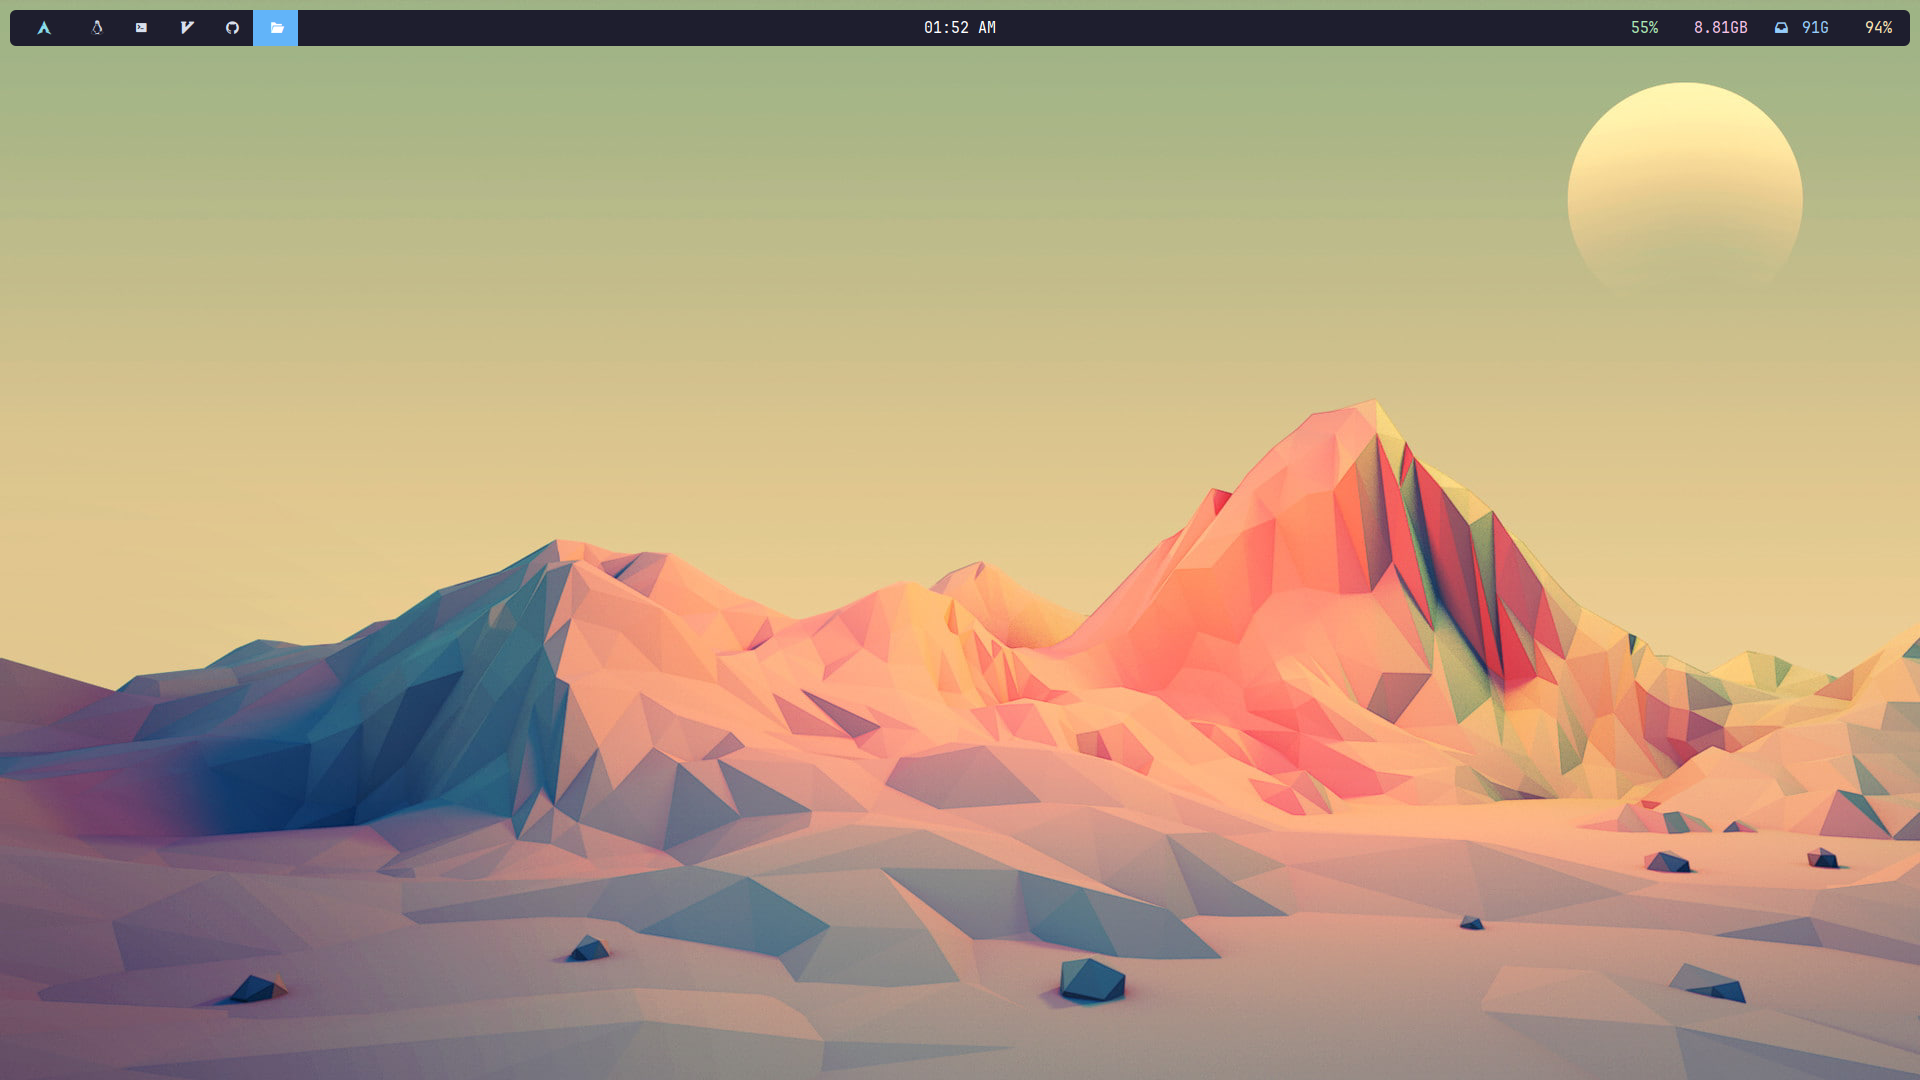Click the Arch Linux logo launcher
This screenshot has width=1920, height=1080.
pyautogui.click(x=44, y=28)
